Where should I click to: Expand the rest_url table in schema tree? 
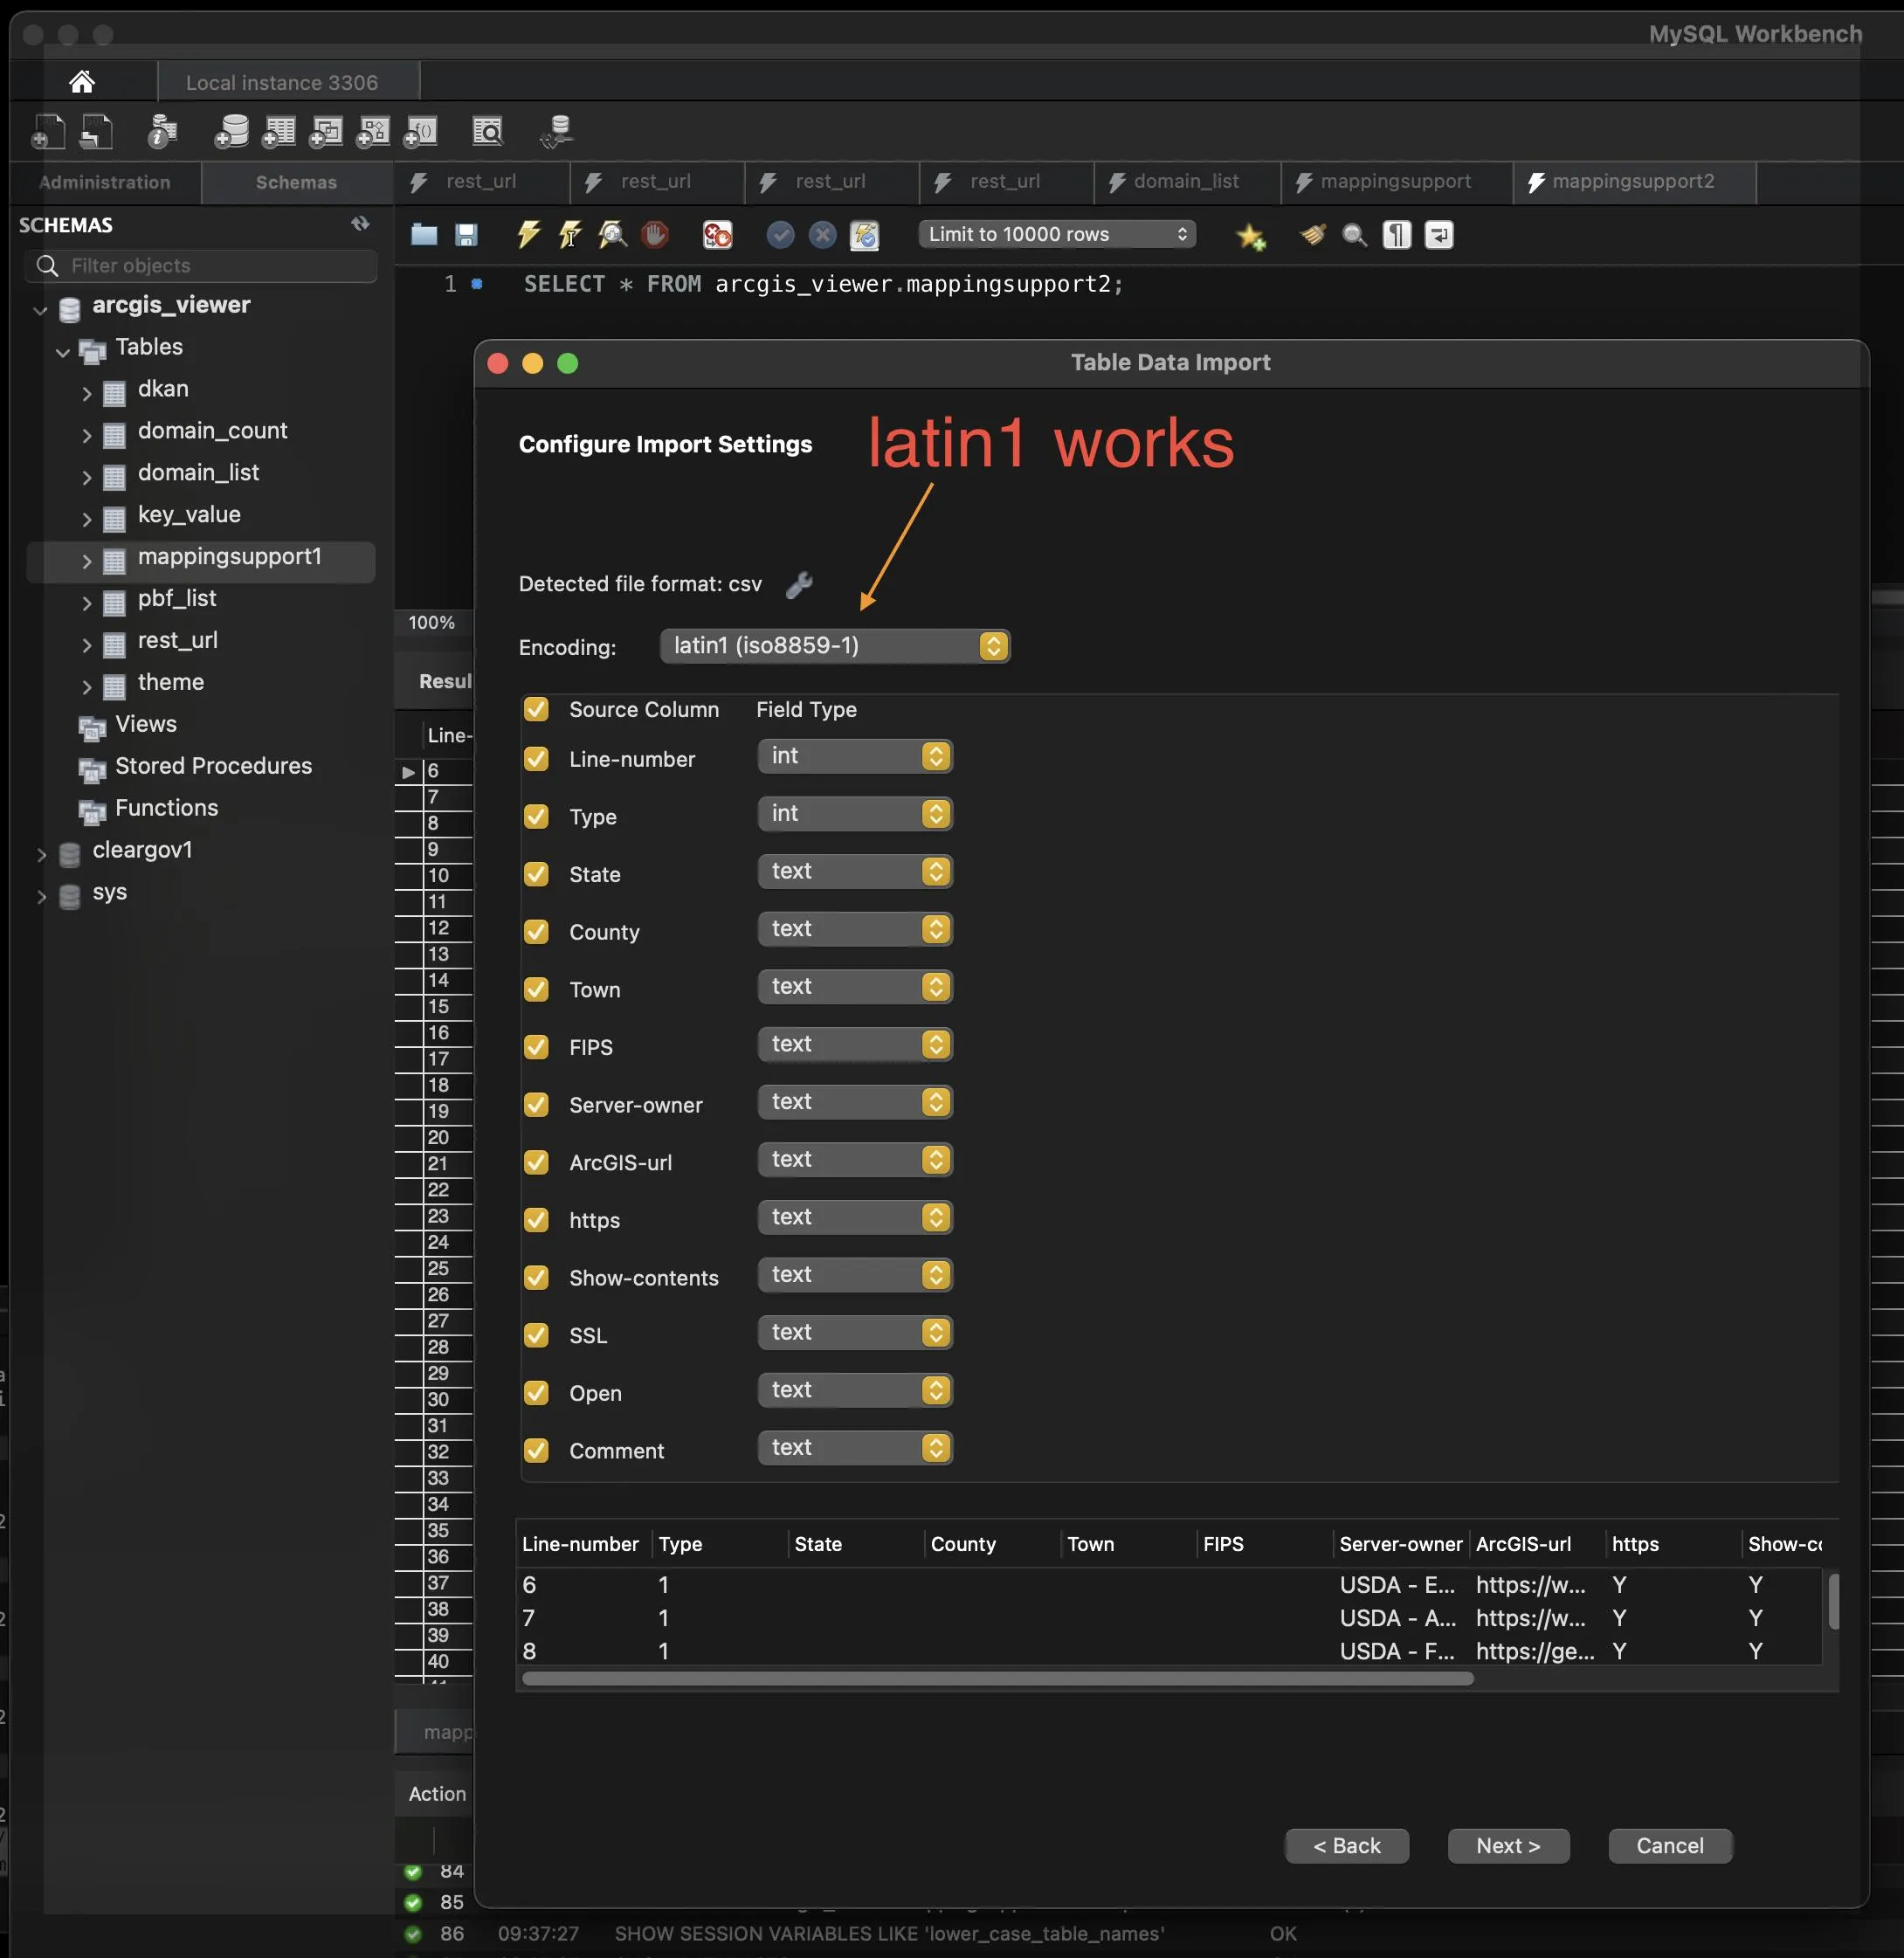point(87,645)
